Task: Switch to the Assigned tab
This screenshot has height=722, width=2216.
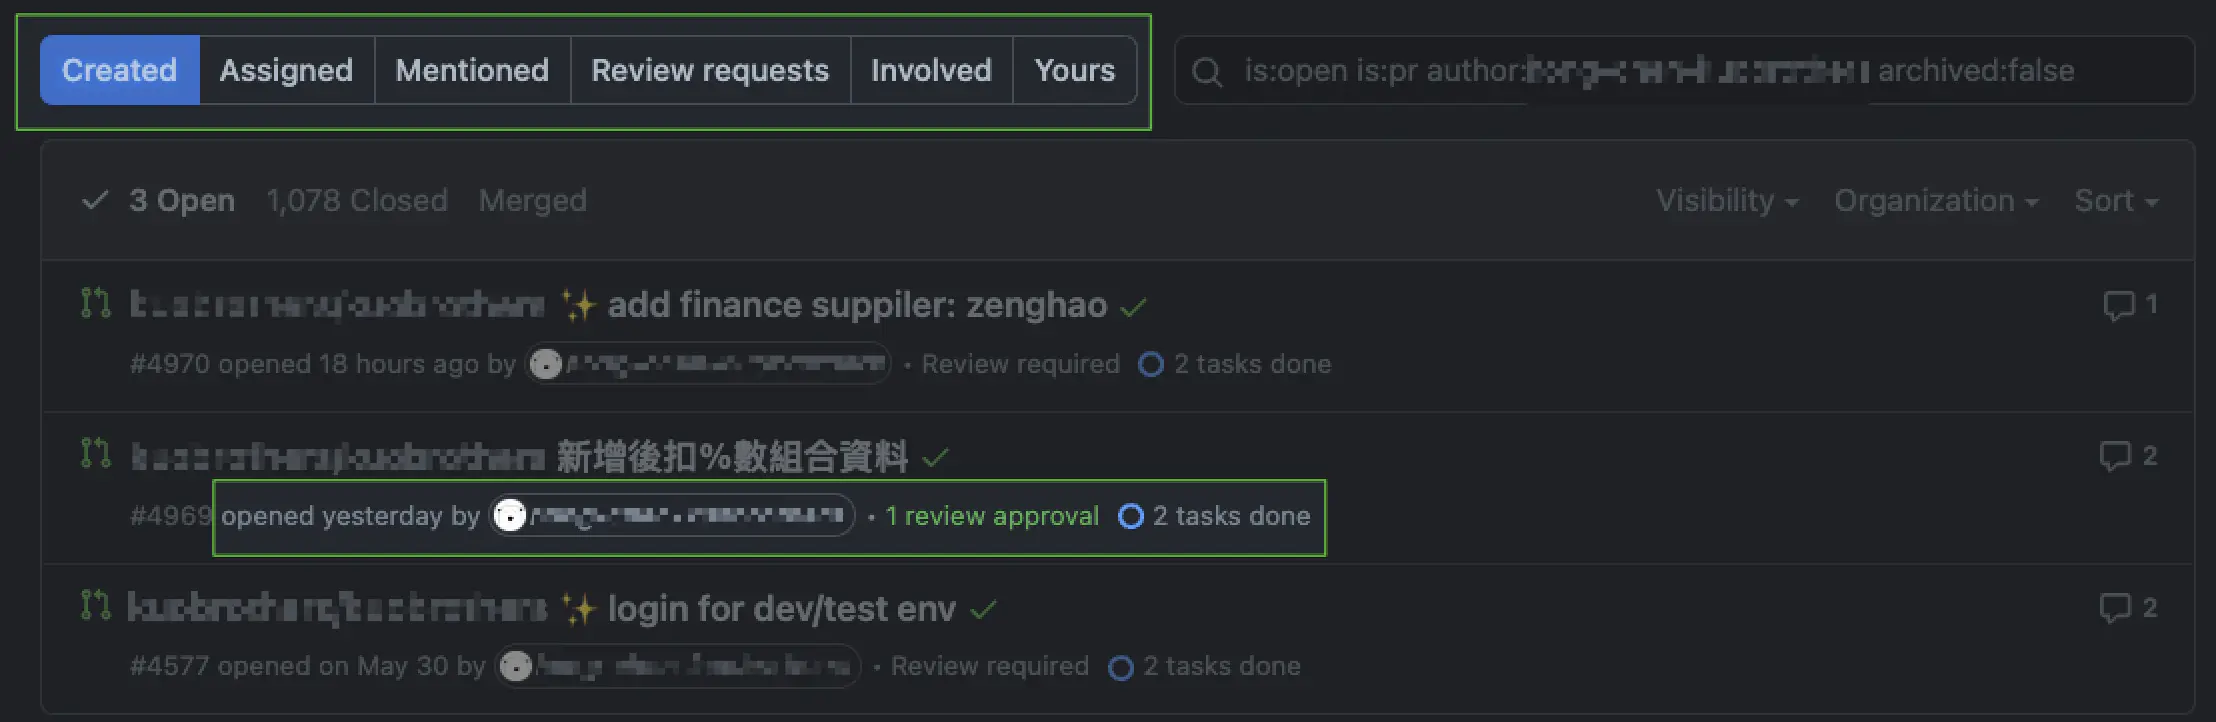Action: click(286, 70)
